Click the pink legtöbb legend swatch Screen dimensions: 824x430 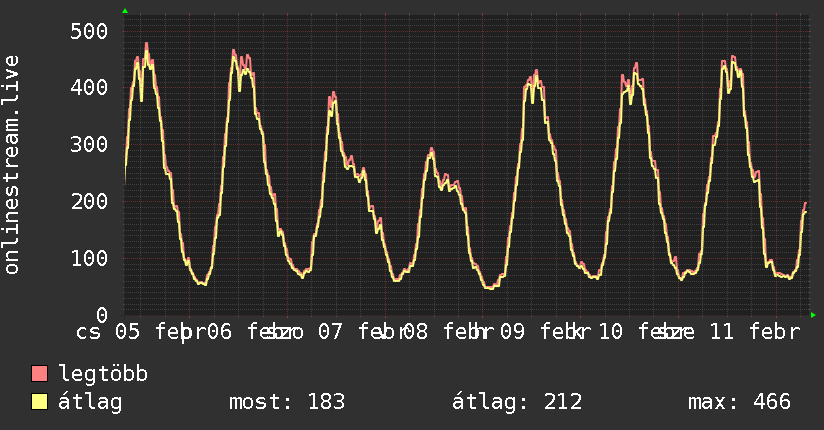tap(39, 374)
